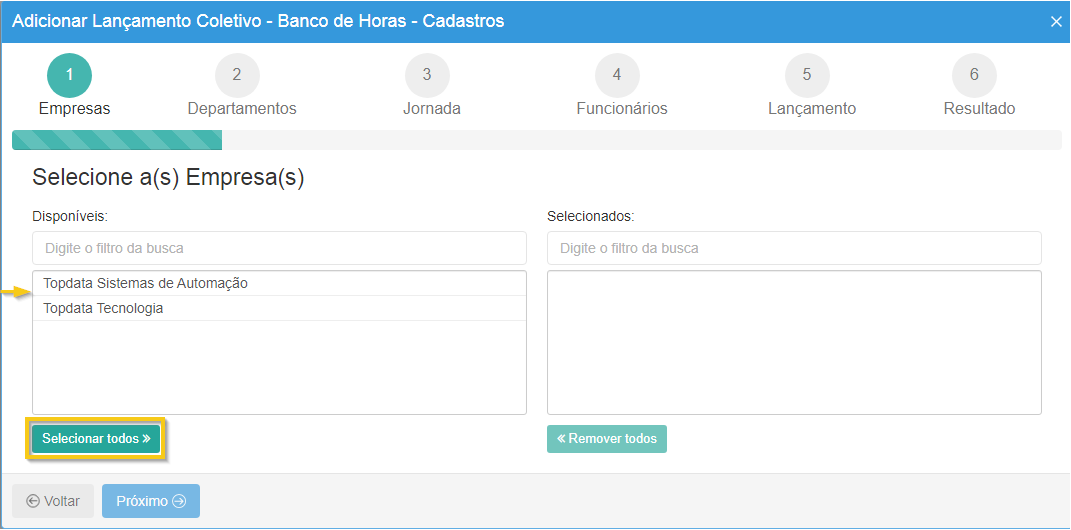The height and width of the screenshot is (530, 1071).
Task: Click the step 1 circle for Empresas
Action: pos(69,75)
